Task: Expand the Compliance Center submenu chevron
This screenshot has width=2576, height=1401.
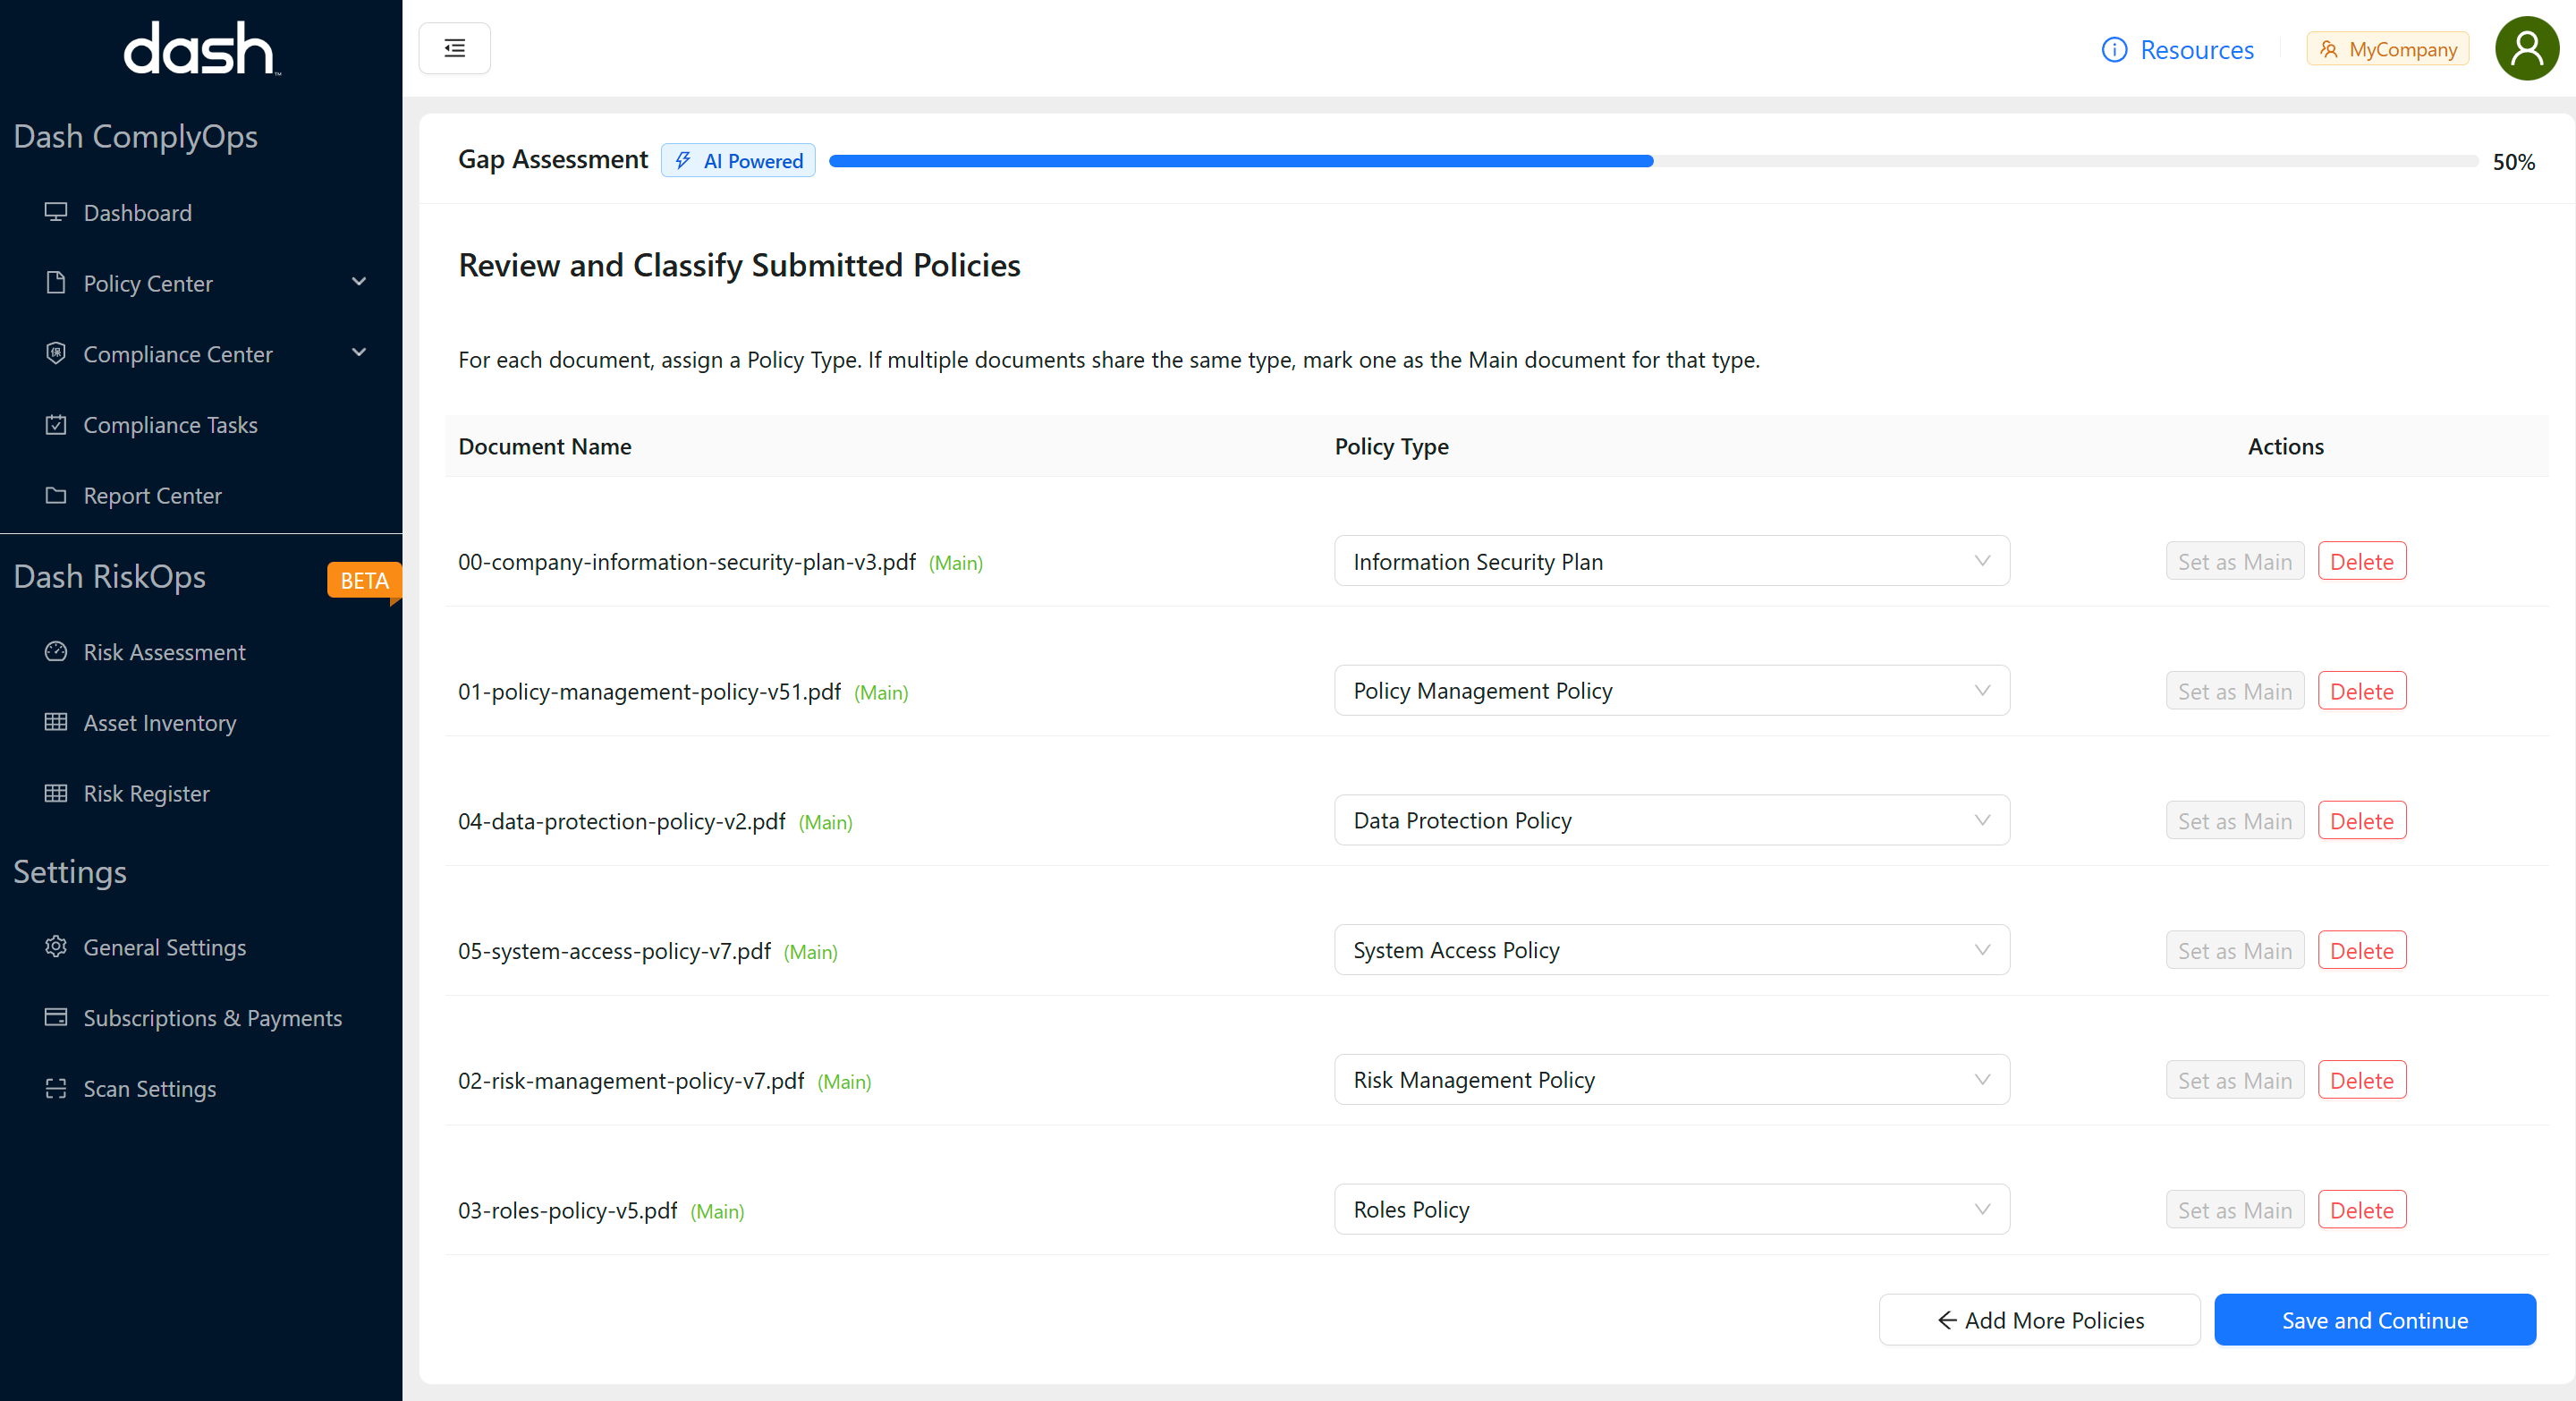Action: click(x=359, y=353)
